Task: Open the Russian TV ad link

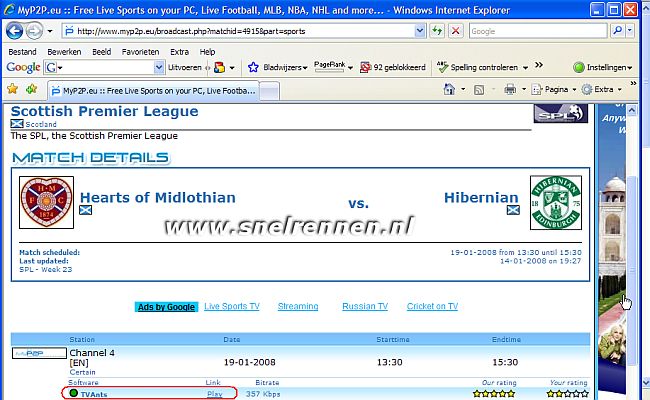Action: (365, 306)
